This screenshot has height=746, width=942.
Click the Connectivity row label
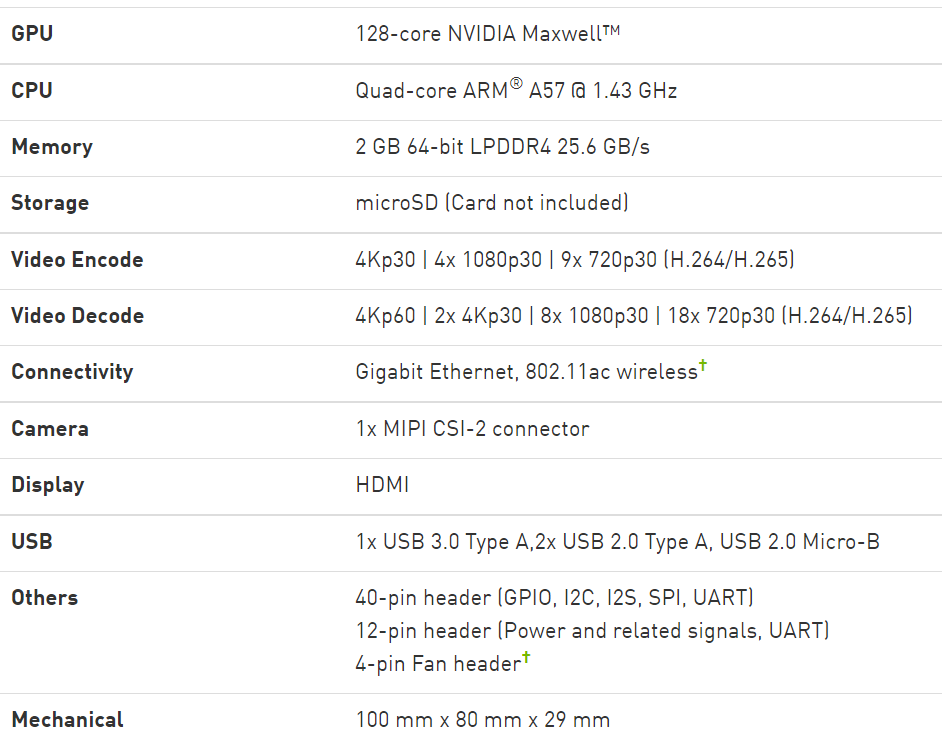tap(72, 372)
